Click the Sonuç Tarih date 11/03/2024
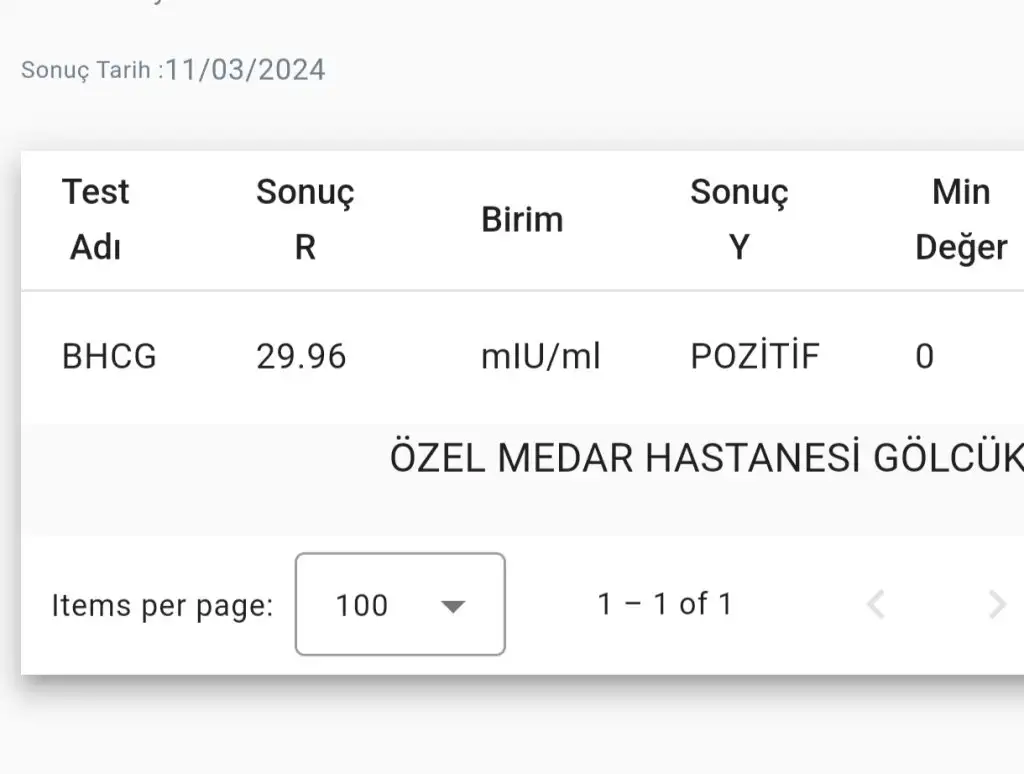This screenshot has width=1024, height=774. tap(246, 69)
